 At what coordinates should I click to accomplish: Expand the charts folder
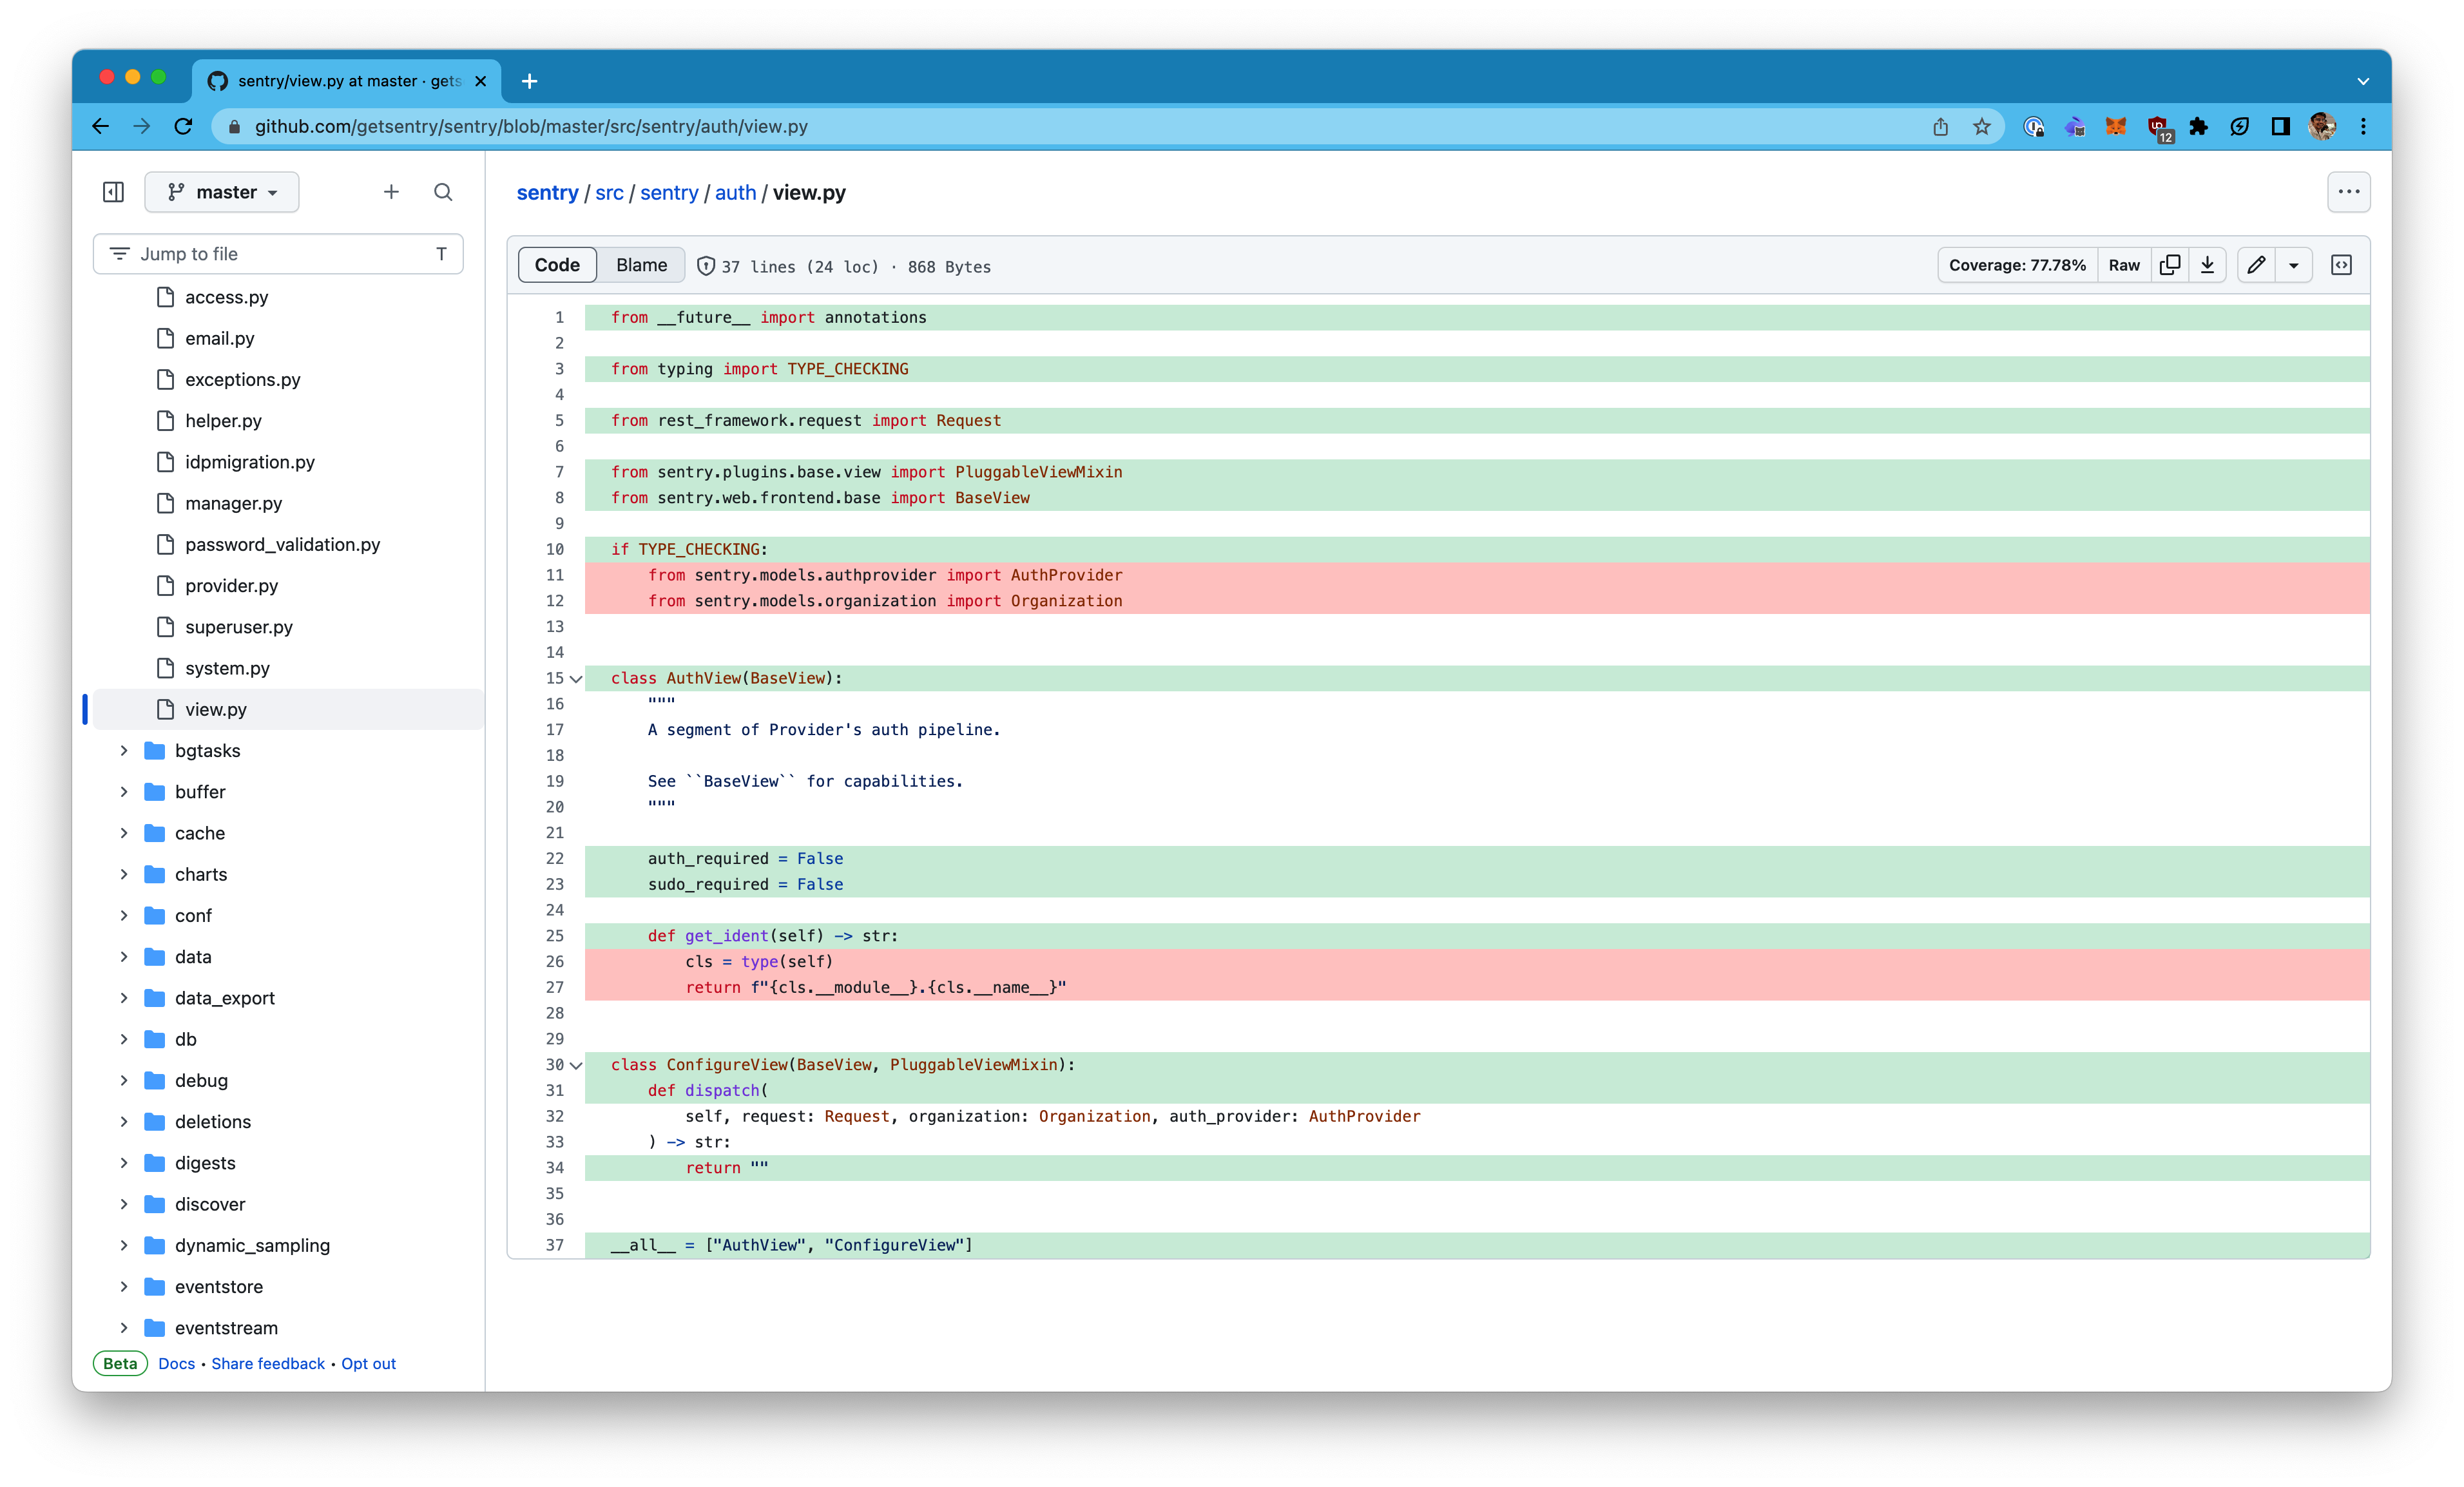tap(124, 874)
